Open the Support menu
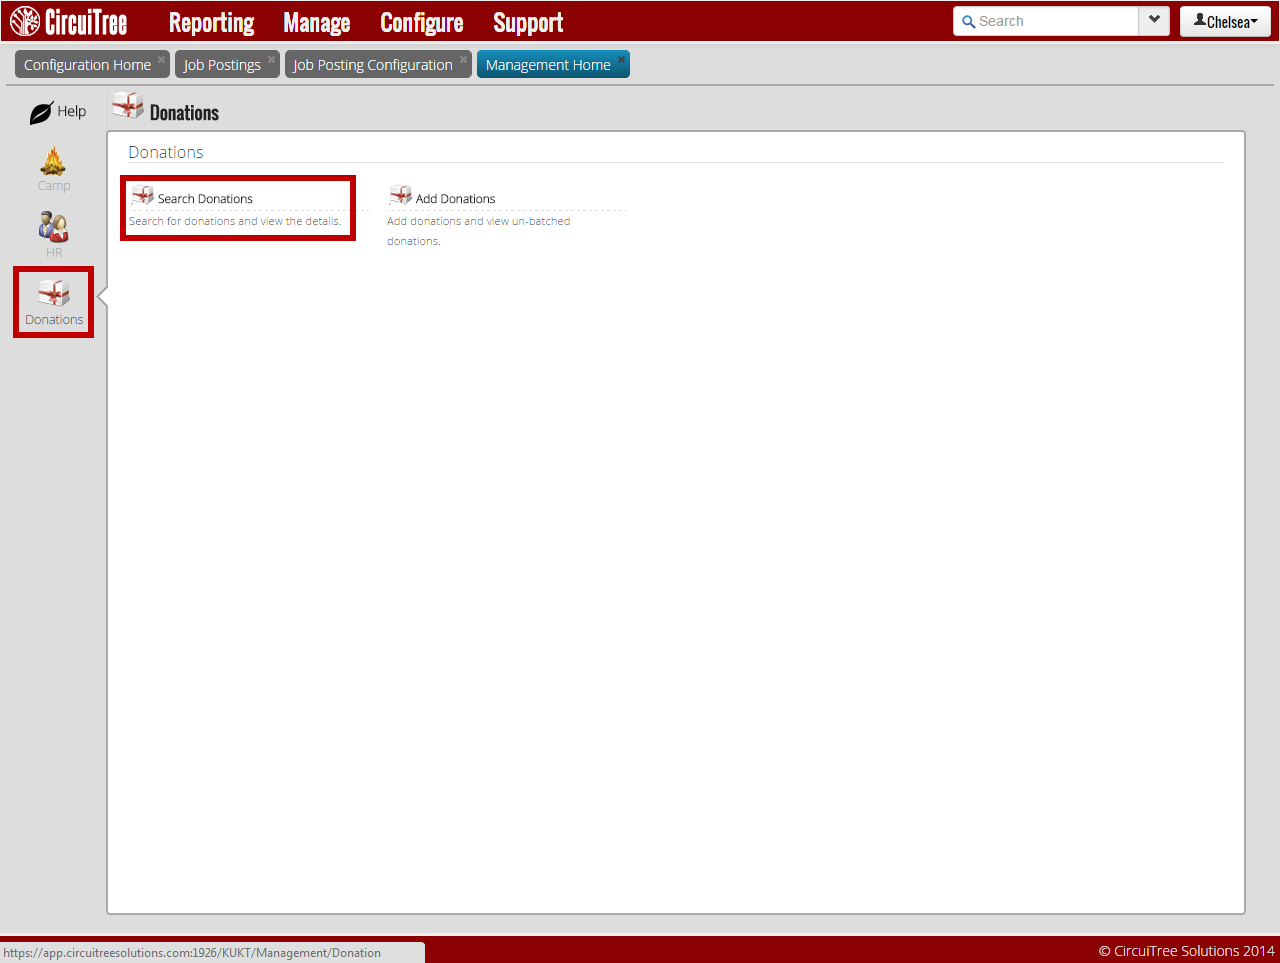The height and width of the screenshot is (963, 1280). click(528, 22)
